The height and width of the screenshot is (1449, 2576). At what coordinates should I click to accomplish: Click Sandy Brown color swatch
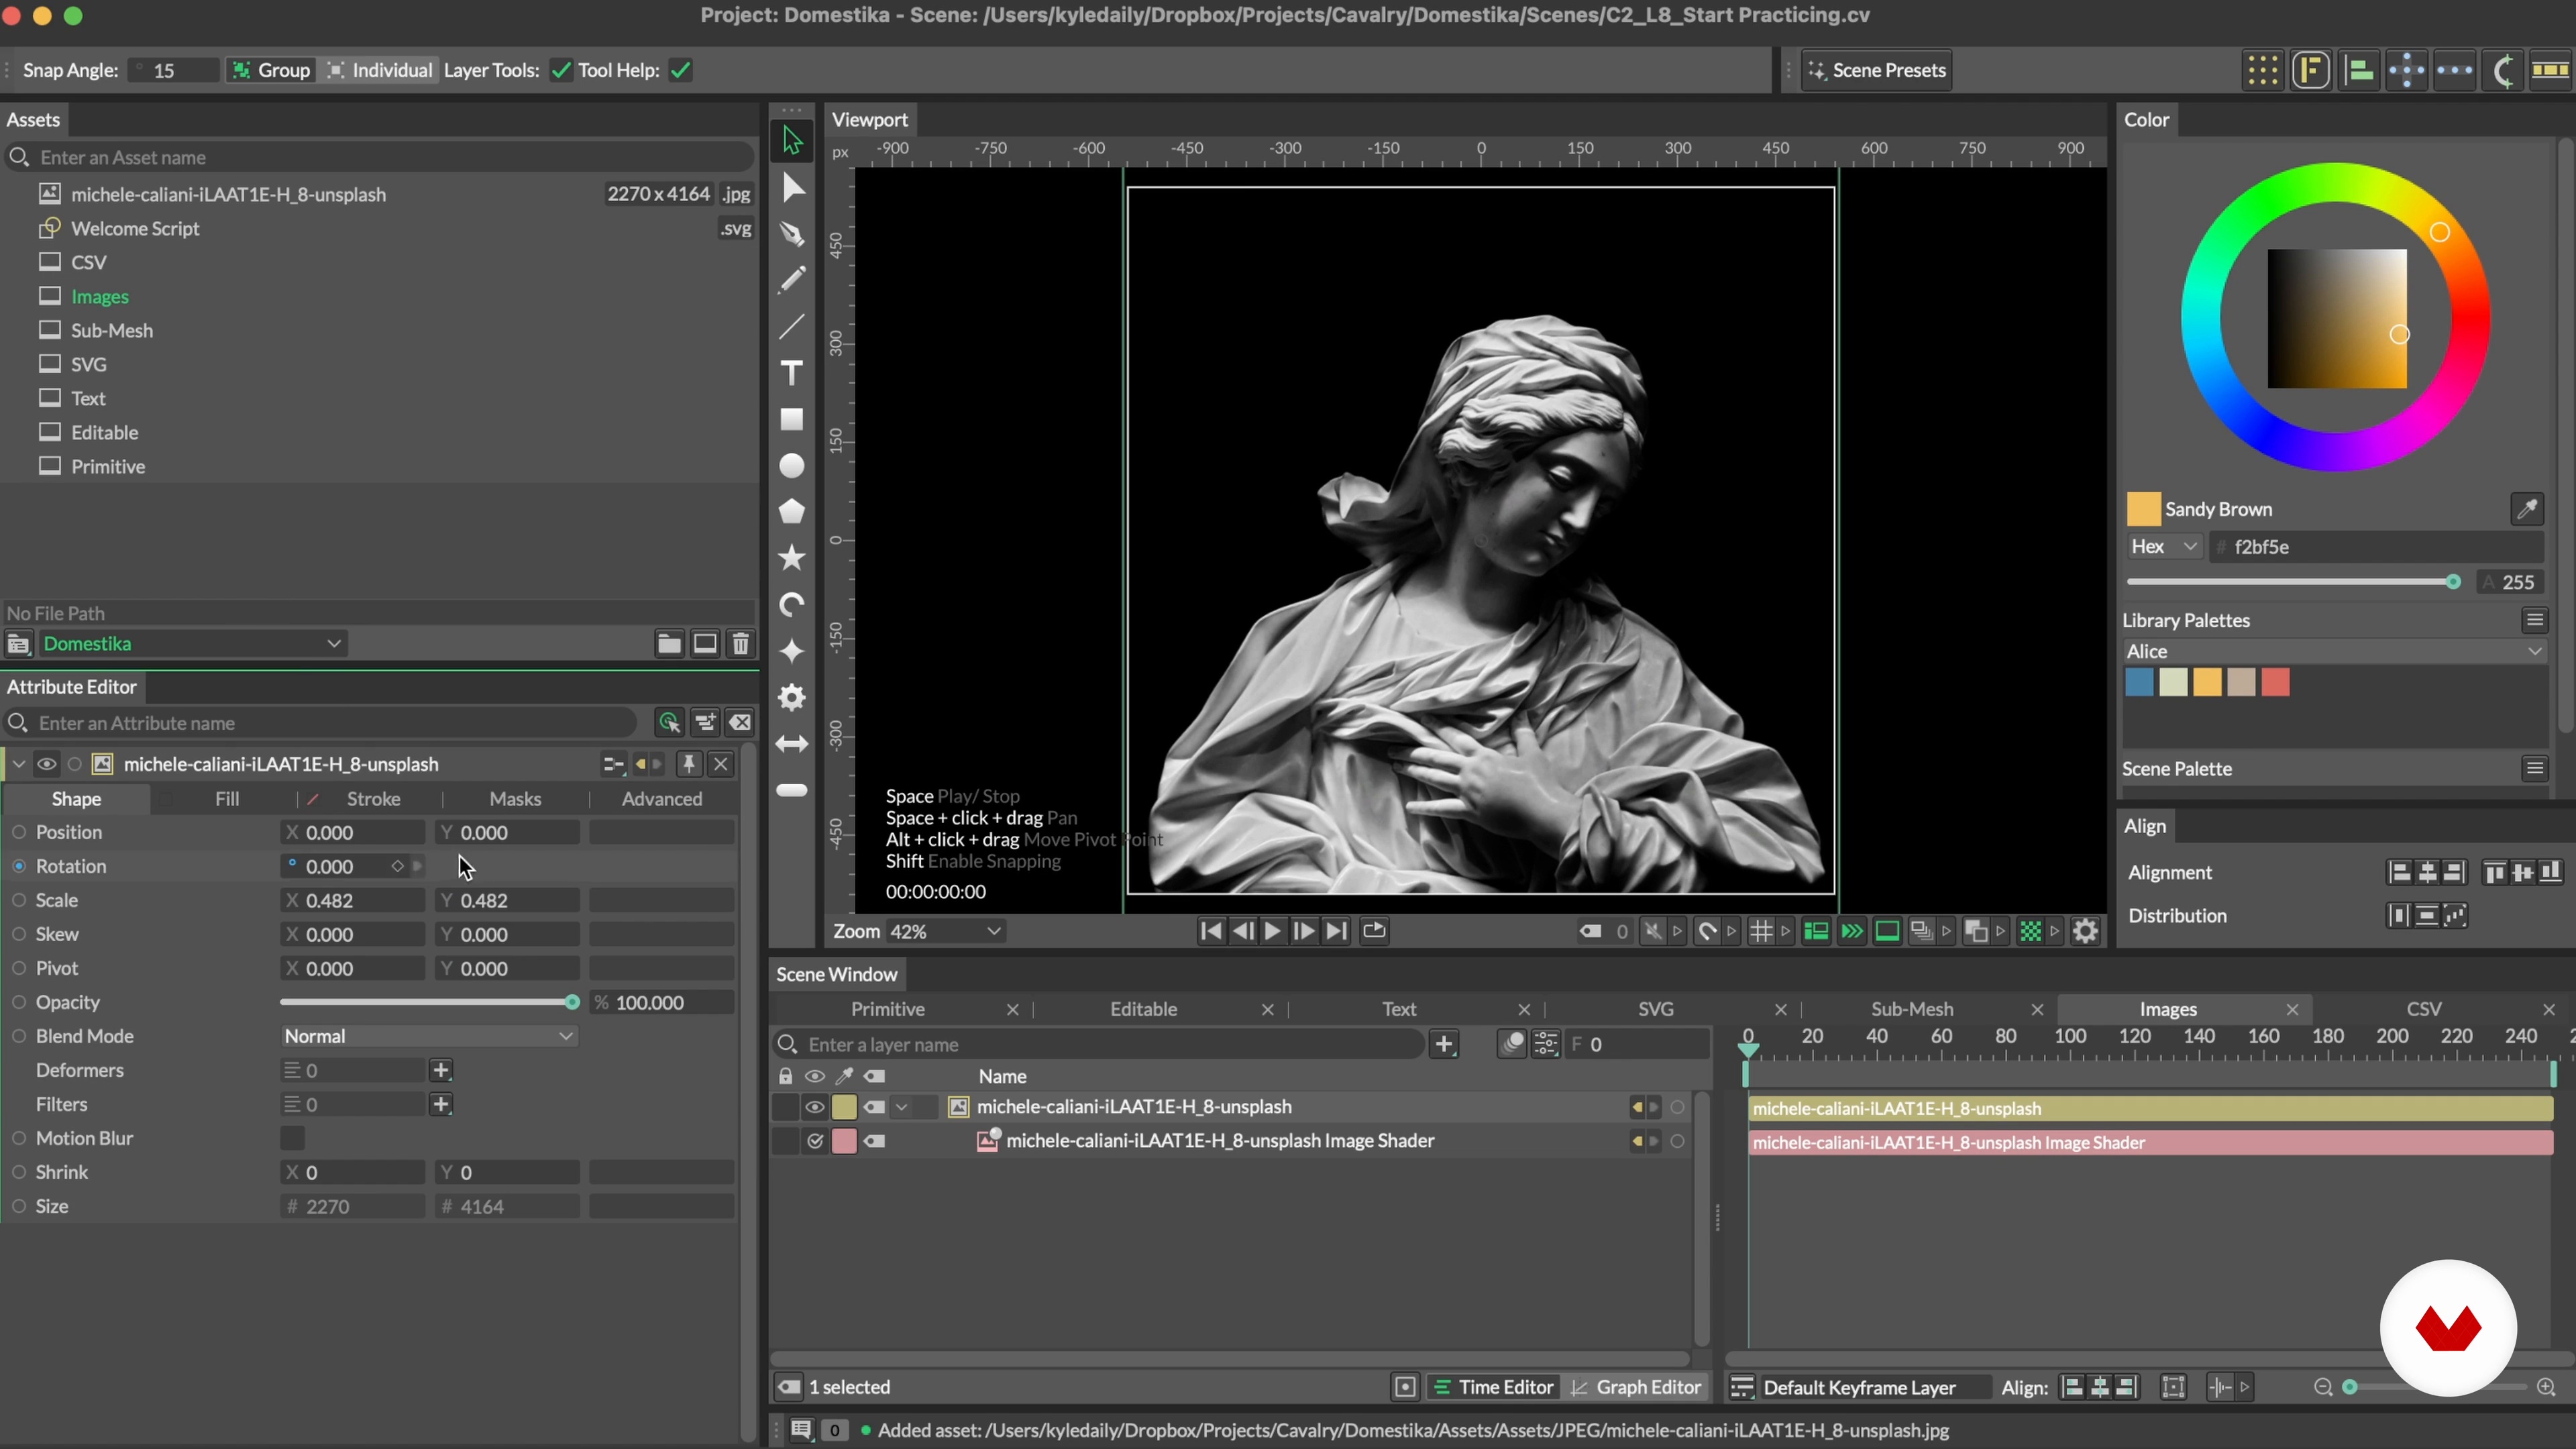tap(2143, 509)
